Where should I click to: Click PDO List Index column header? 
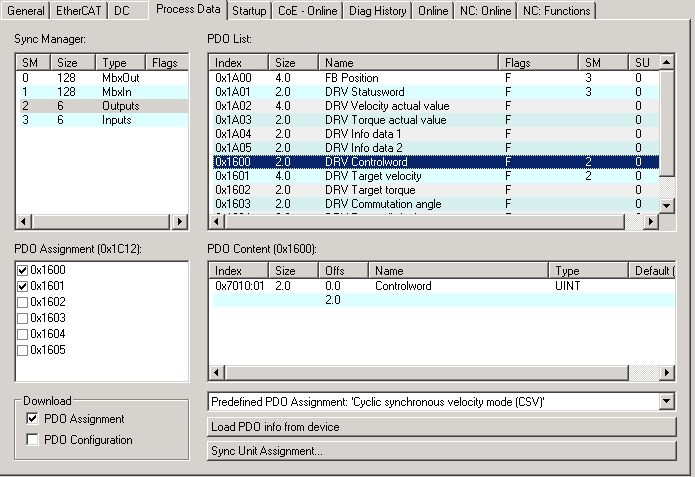(238, 63)
